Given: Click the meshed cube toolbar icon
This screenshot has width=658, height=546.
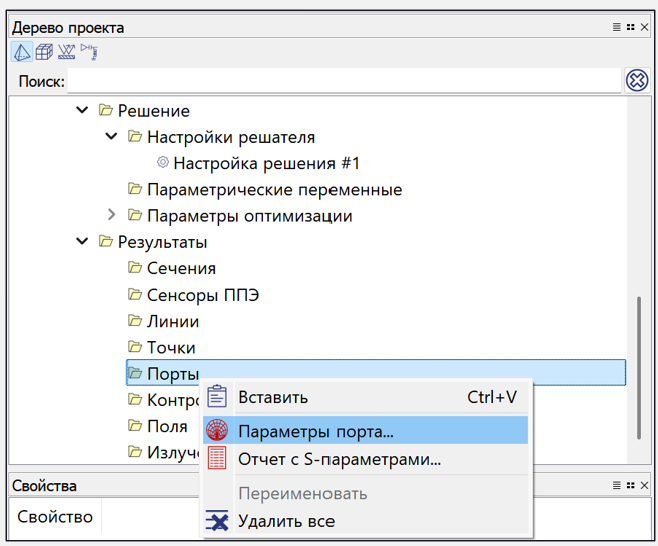Looking at the screenshot, I should tap(44, 52).
